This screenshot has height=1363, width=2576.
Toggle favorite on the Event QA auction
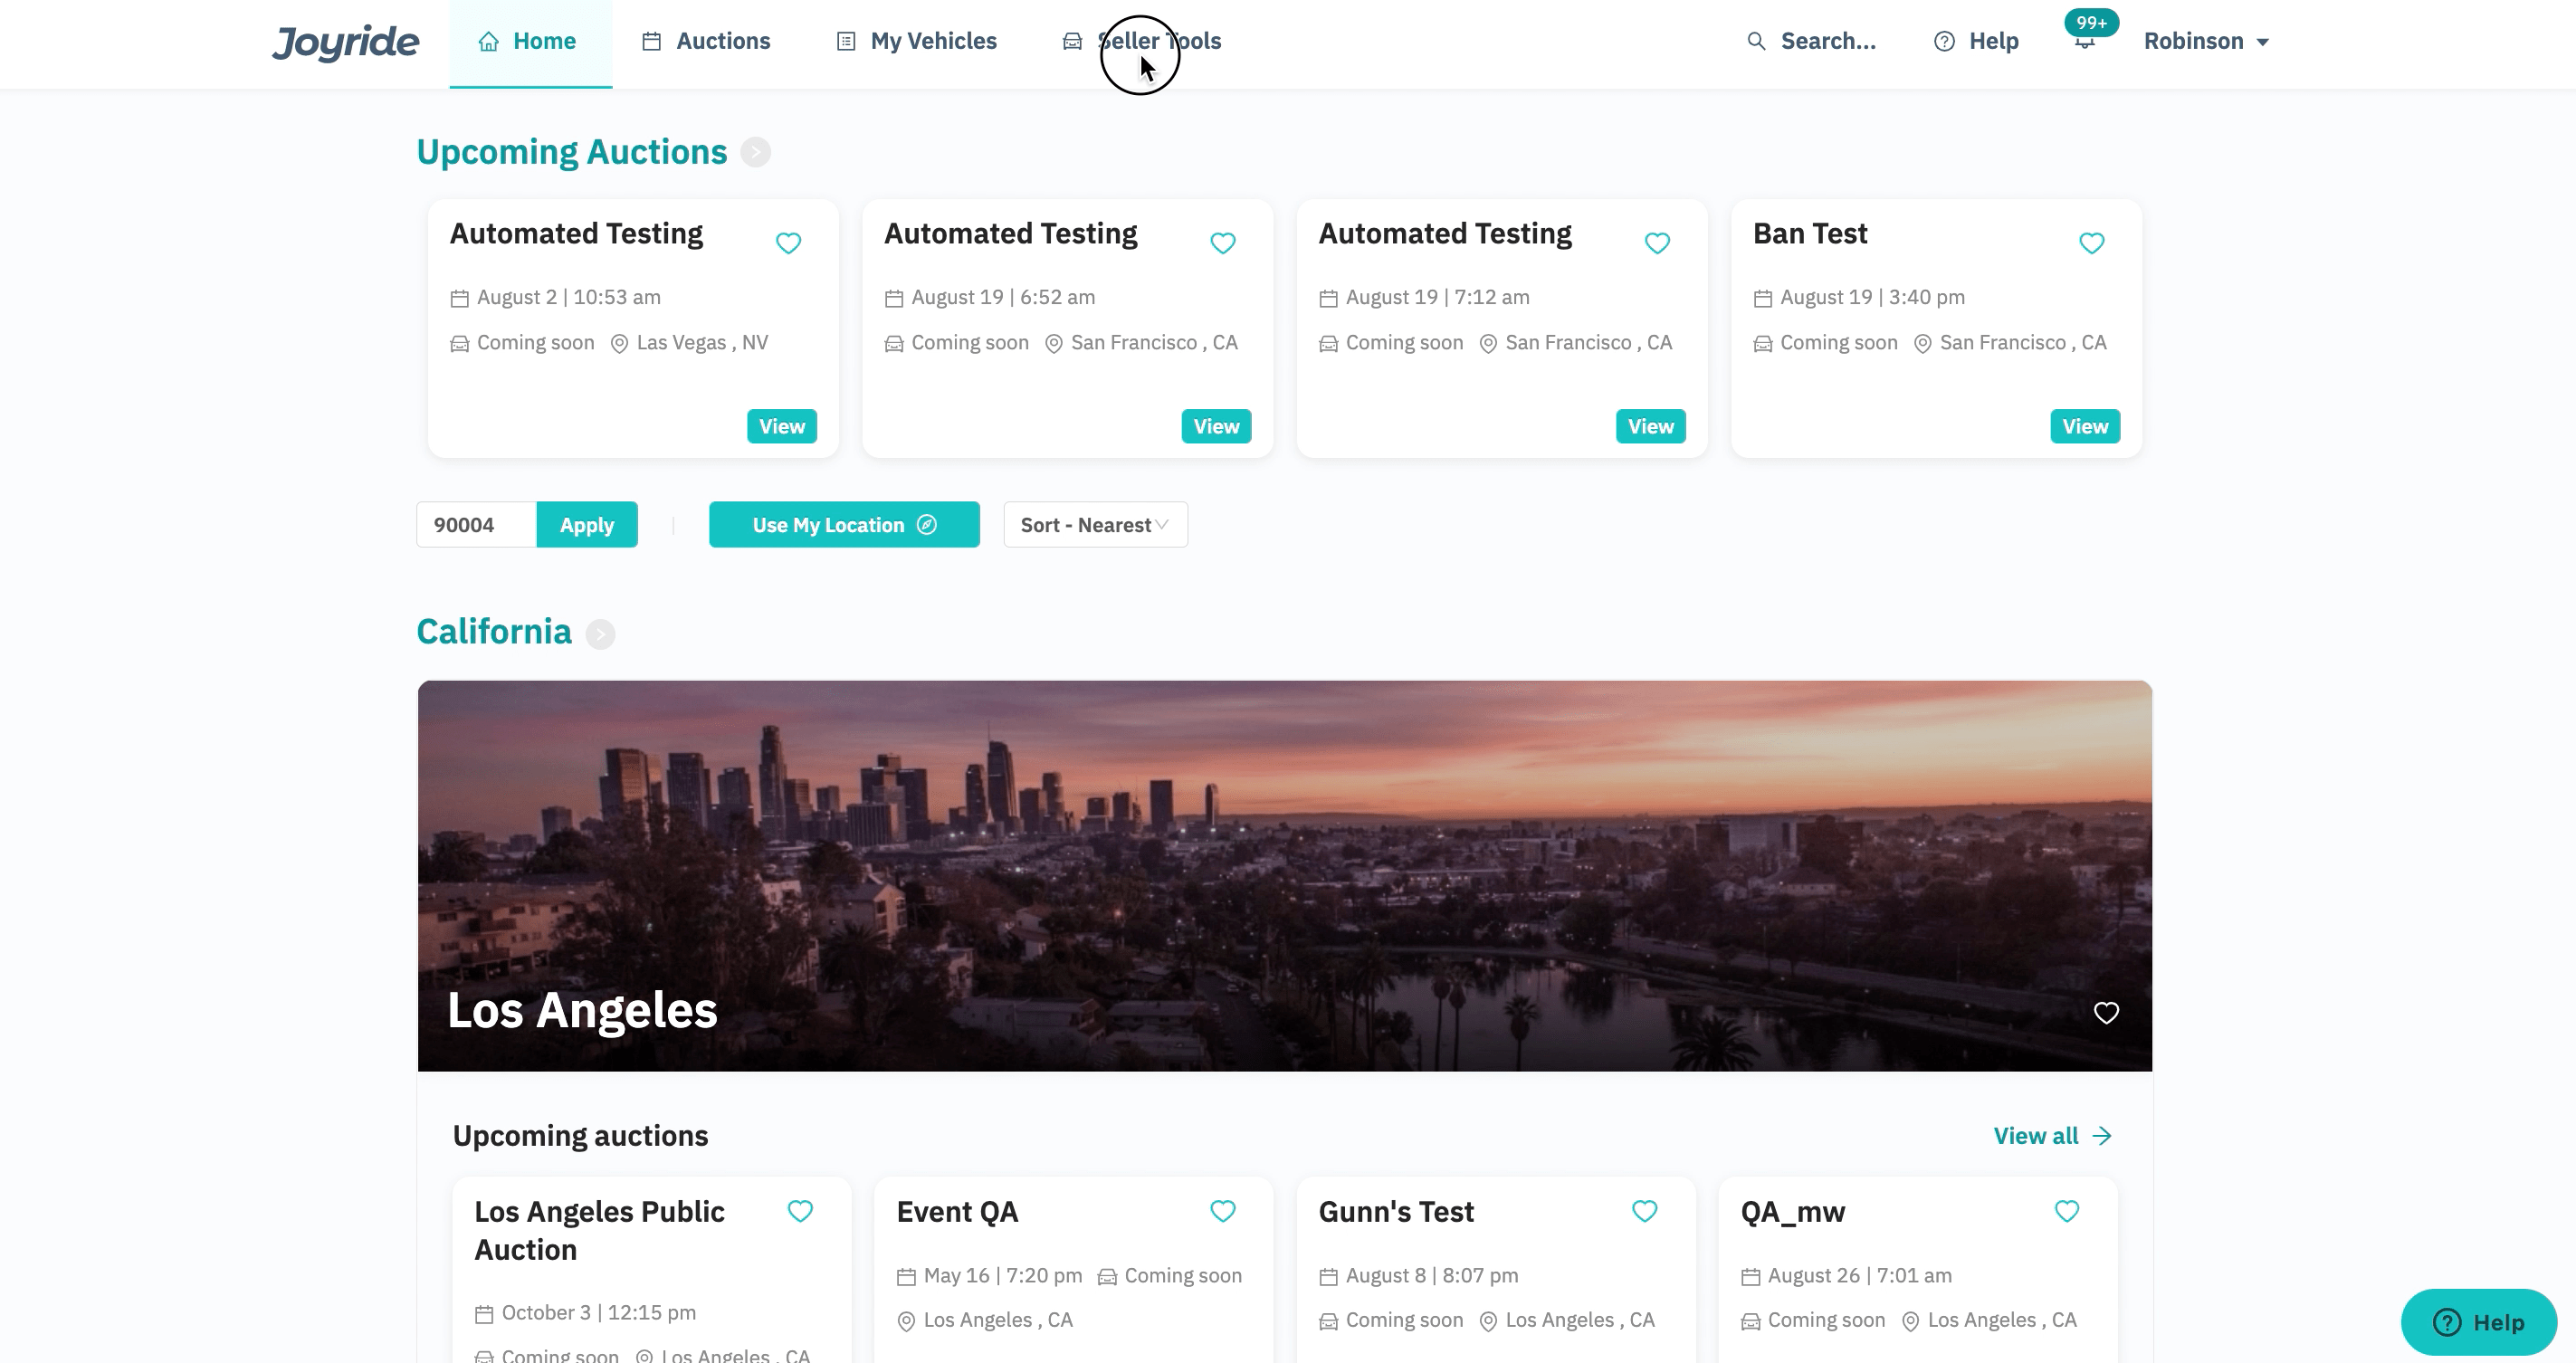click(1222, 1211)
